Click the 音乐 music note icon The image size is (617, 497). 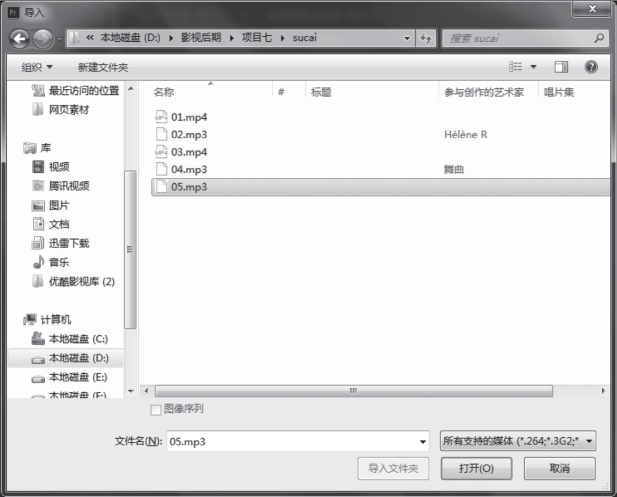pos(38,262)
